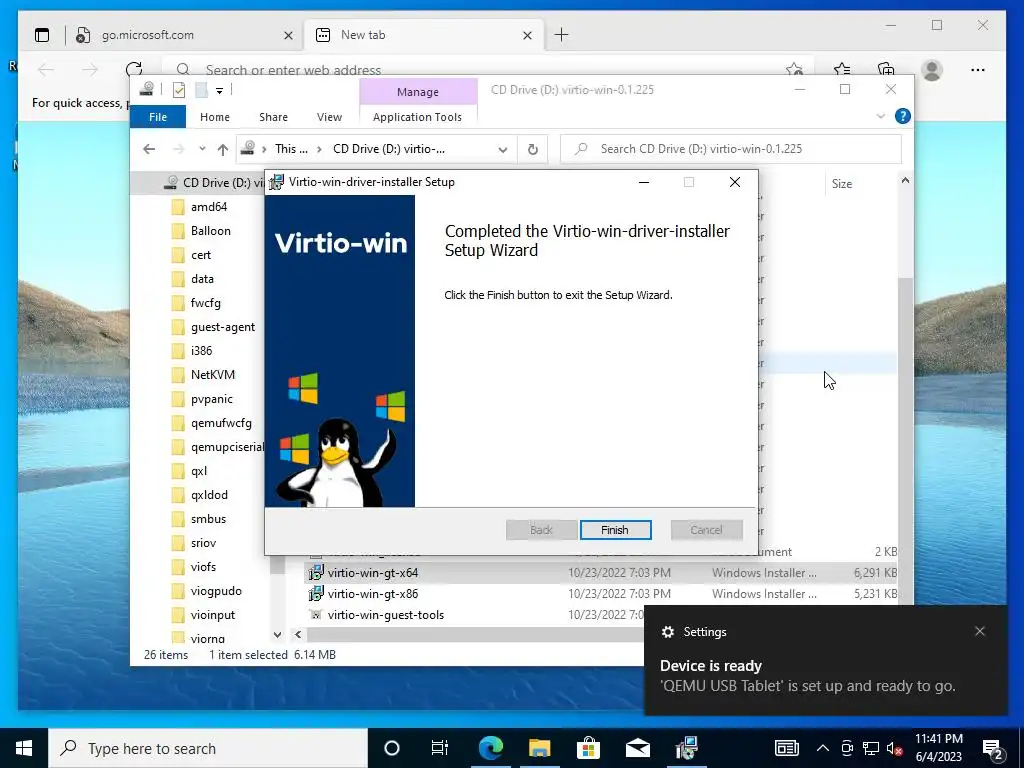Click the taskbar search box
Image resolution: width=1024 pixels, height=768 pixels.
(x=208, y=748)
